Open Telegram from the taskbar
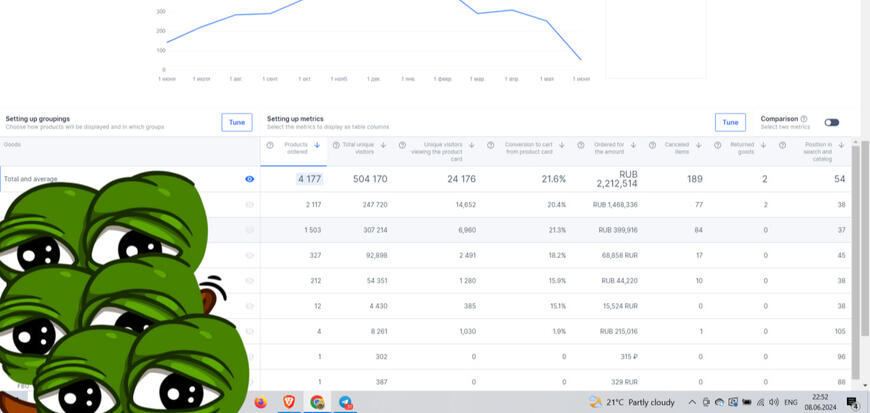The height and width of the screenshot is (413, 870). 345,402
